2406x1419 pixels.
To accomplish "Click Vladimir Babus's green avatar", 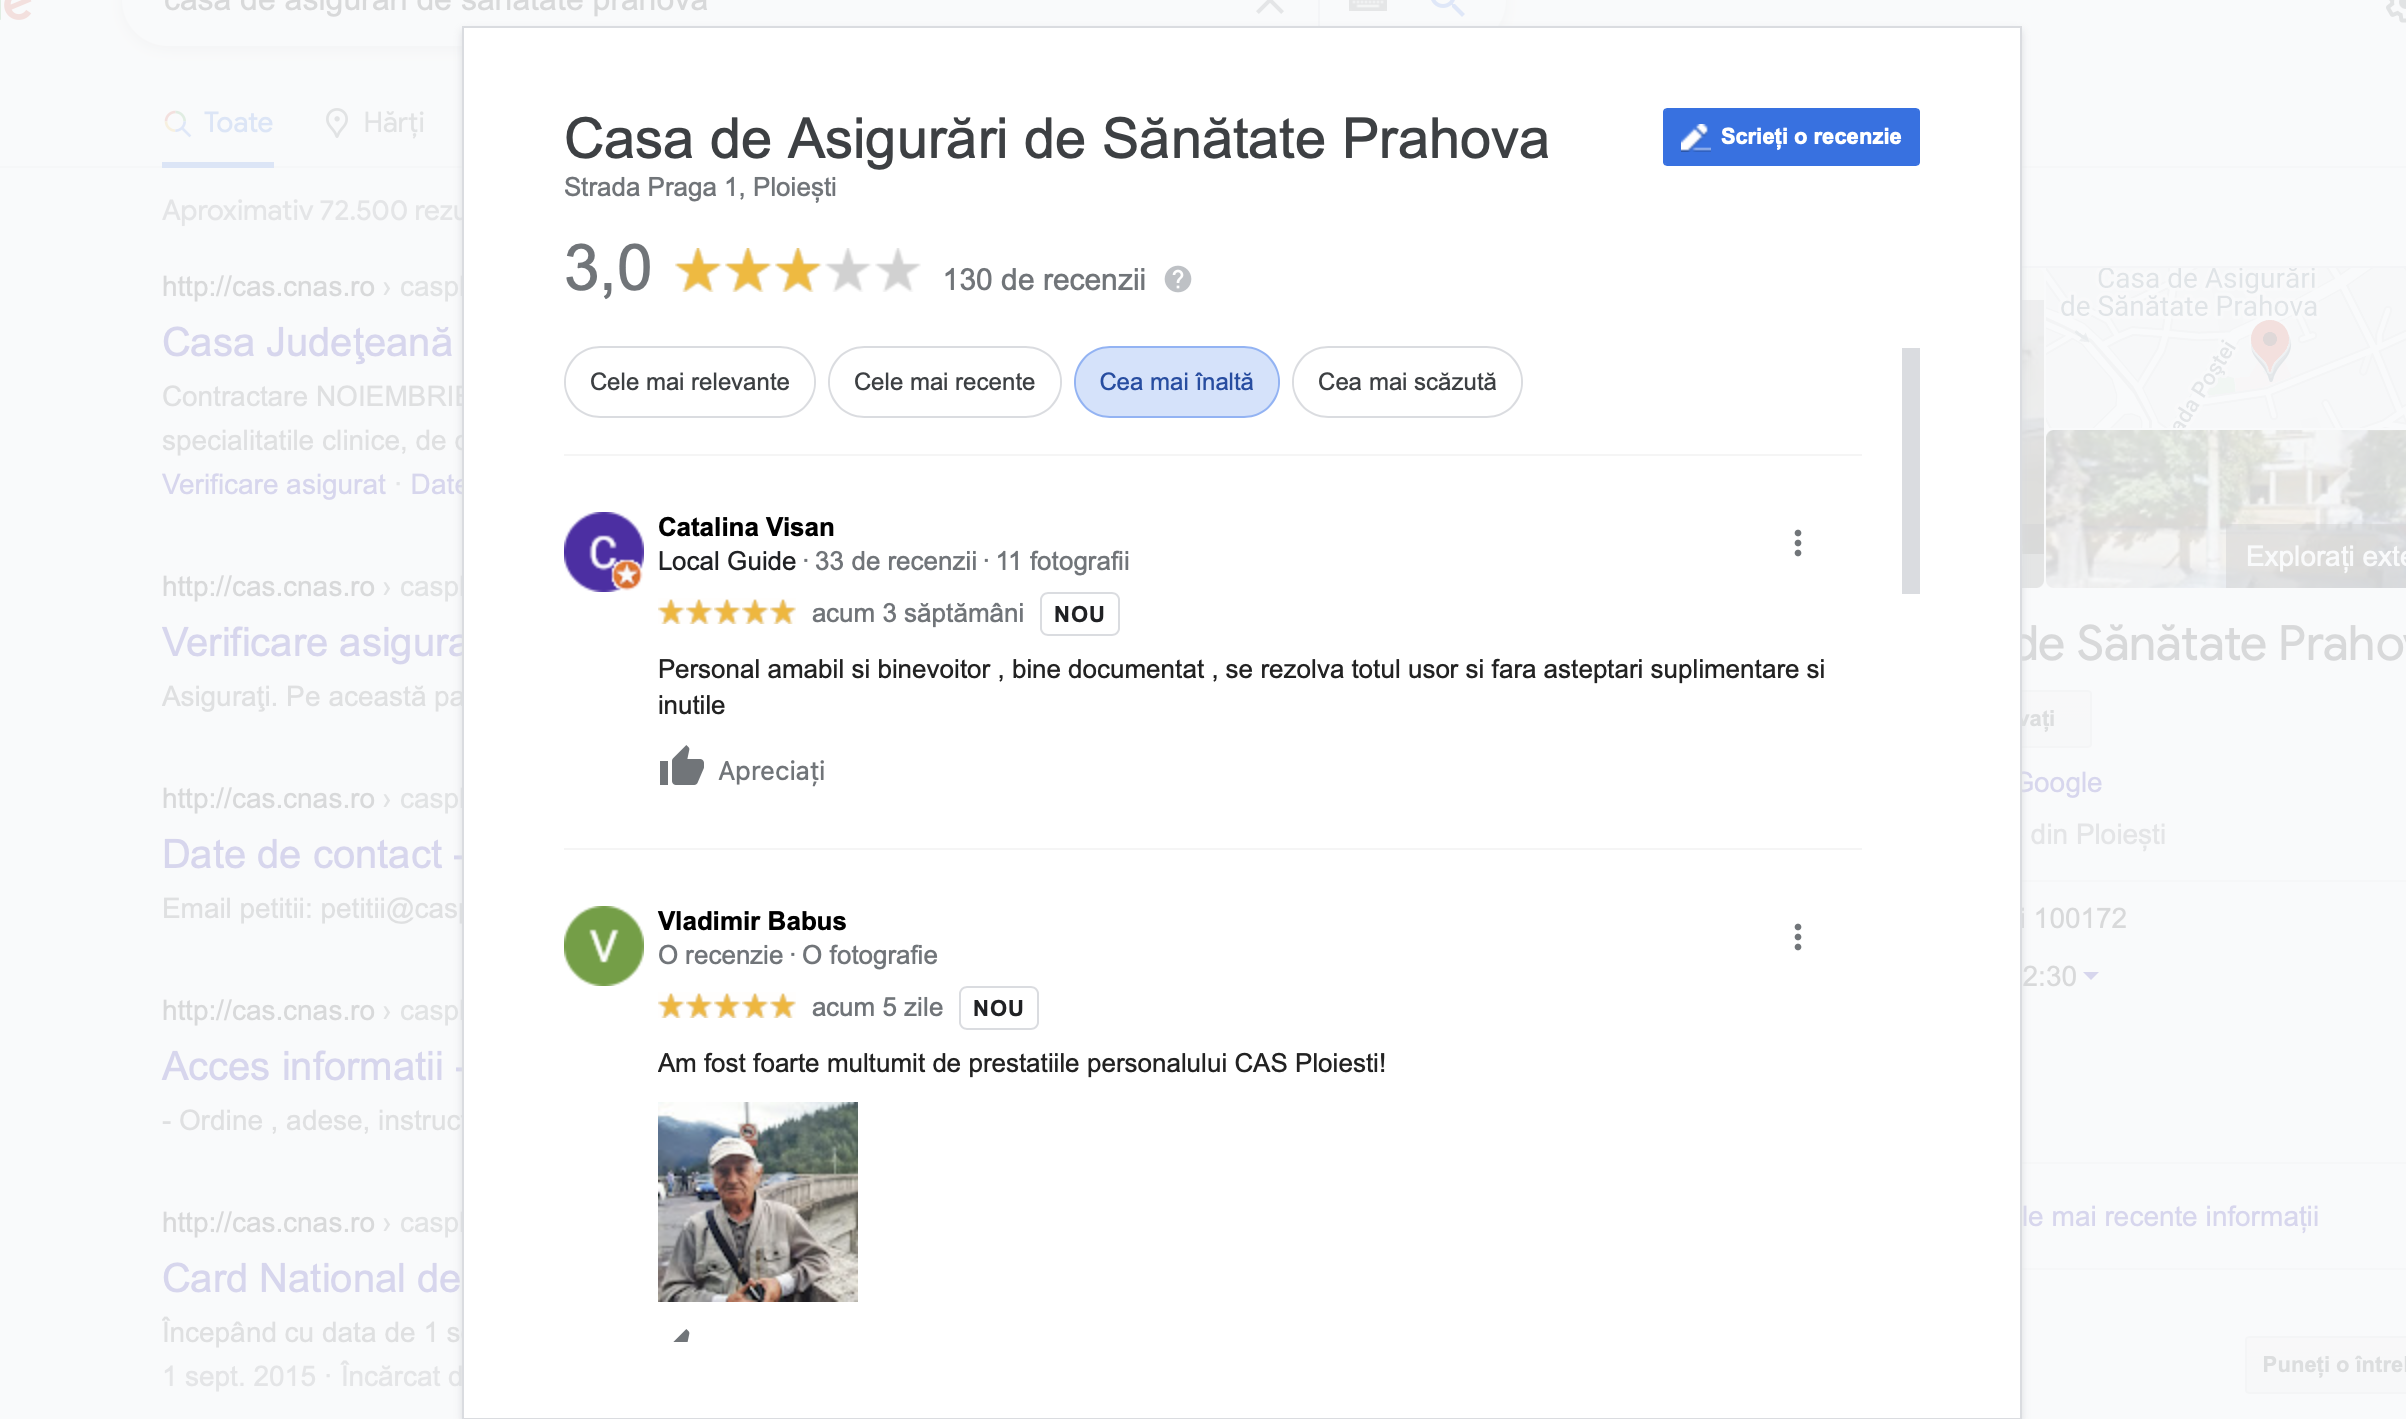I will 604,946.
